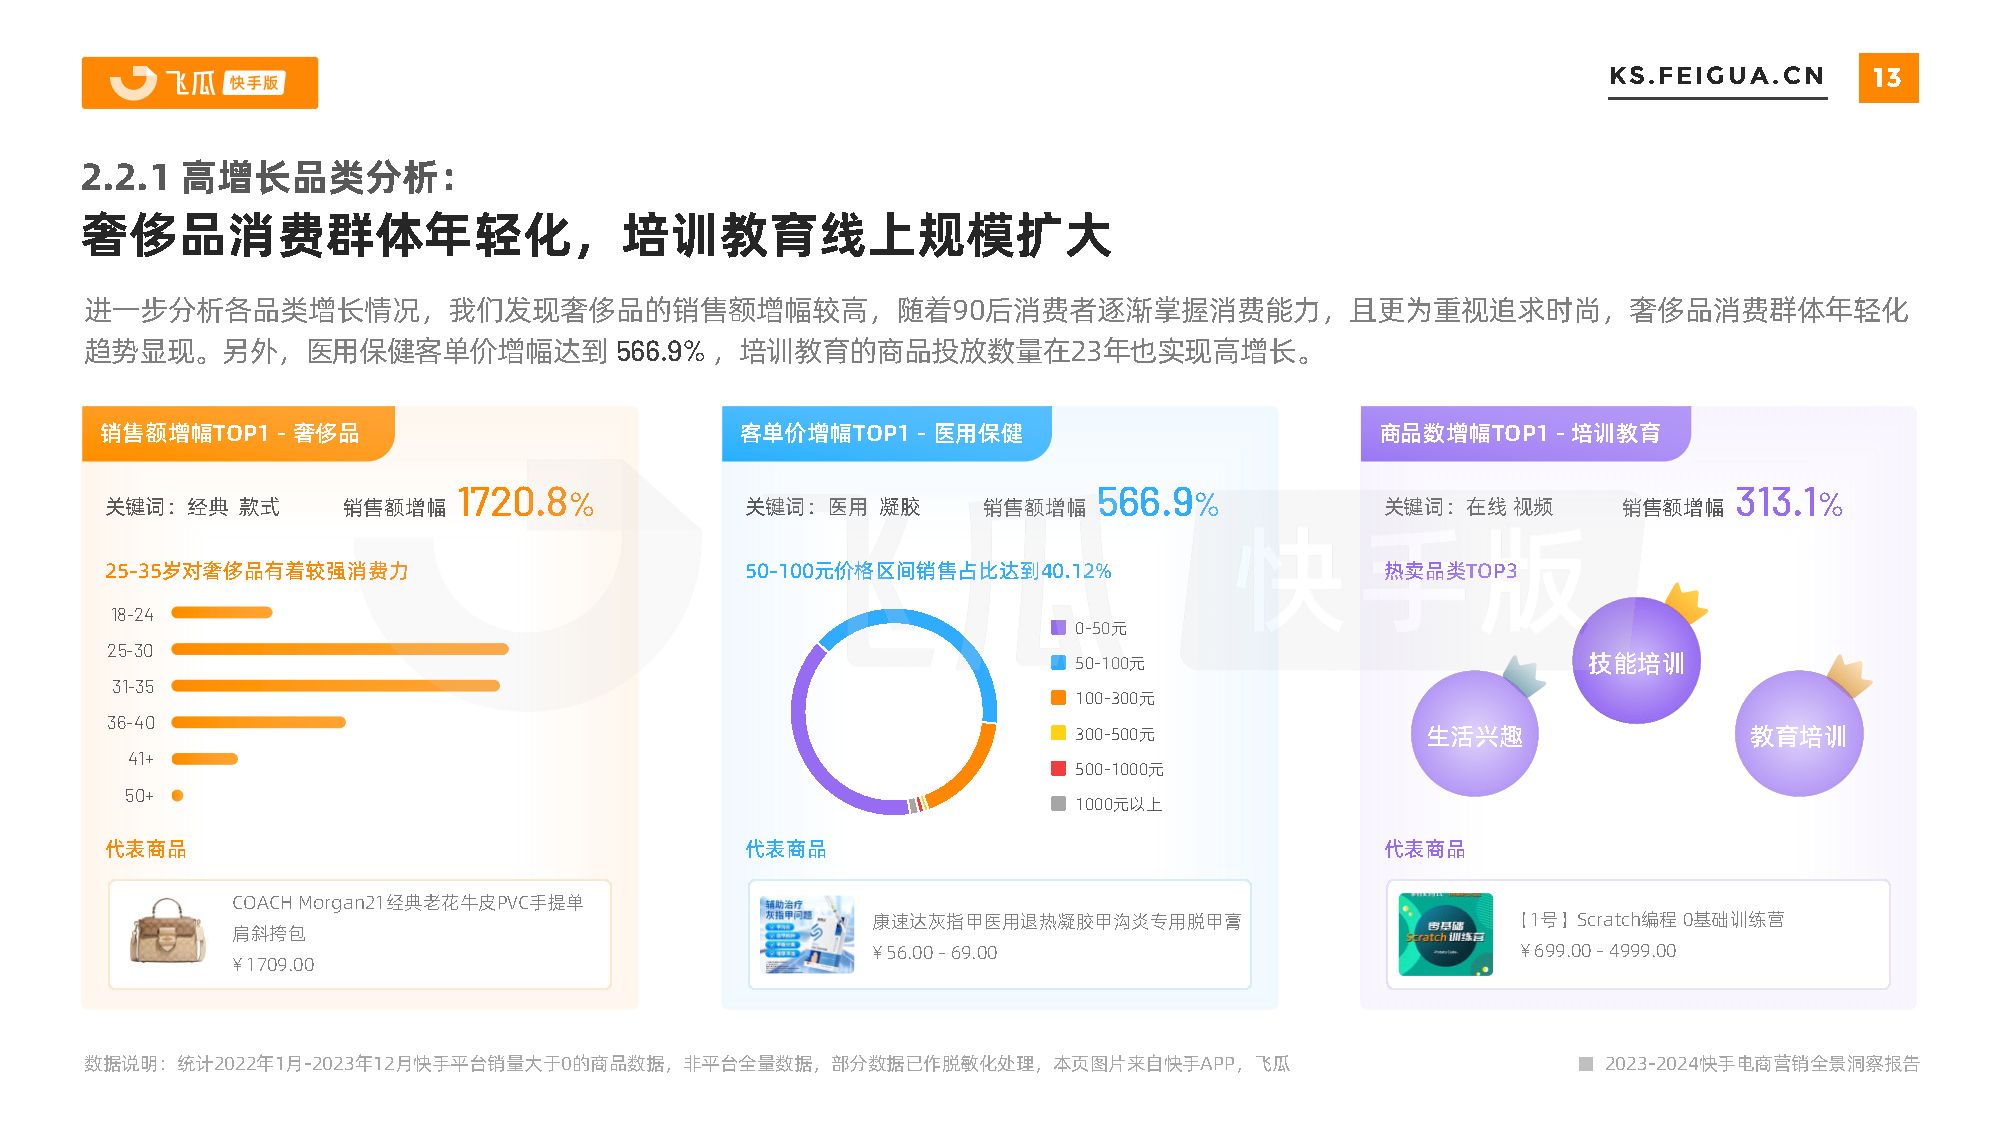Screen dimensions: 2000x1125
Task: Click the yellow 300-500元 color swatch
Action: (x=1059, y=733)
